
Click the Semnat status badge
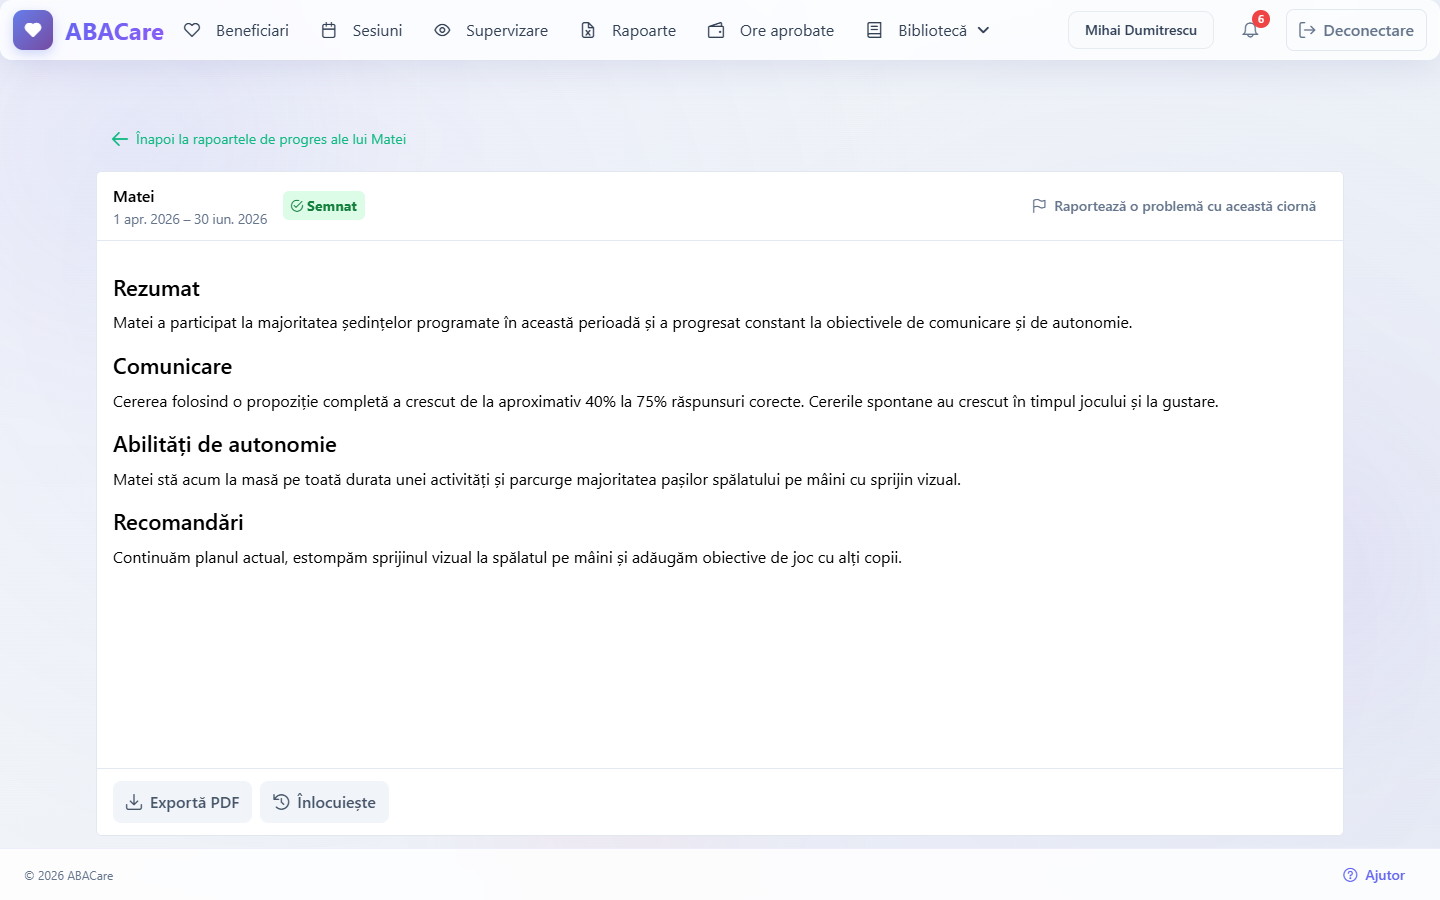(x=324, y=206)
